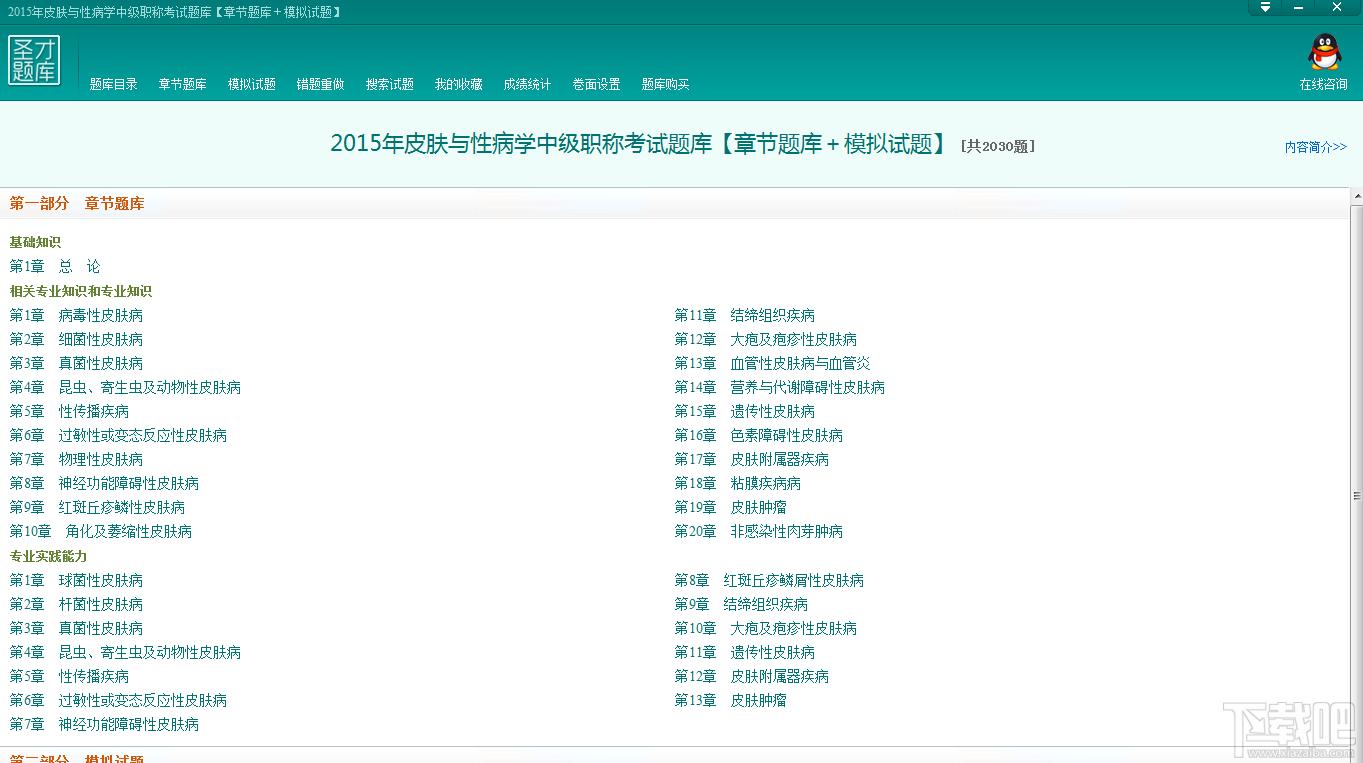Open 第16章 色素障碍性皮肤病
Image resolution: width=1363 pixels, height=763 pixels.
point(759,436)
